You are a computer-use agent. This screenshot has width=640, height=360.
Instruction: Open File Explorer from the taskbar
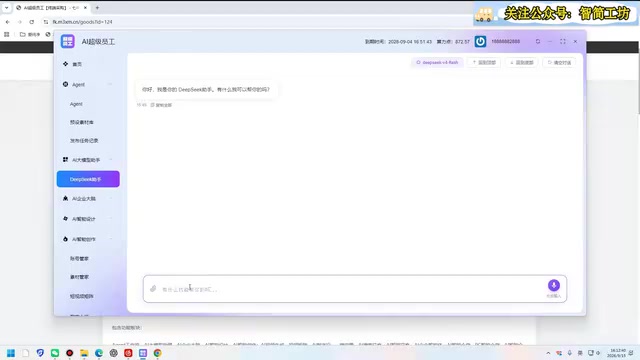tap(84, 353)
